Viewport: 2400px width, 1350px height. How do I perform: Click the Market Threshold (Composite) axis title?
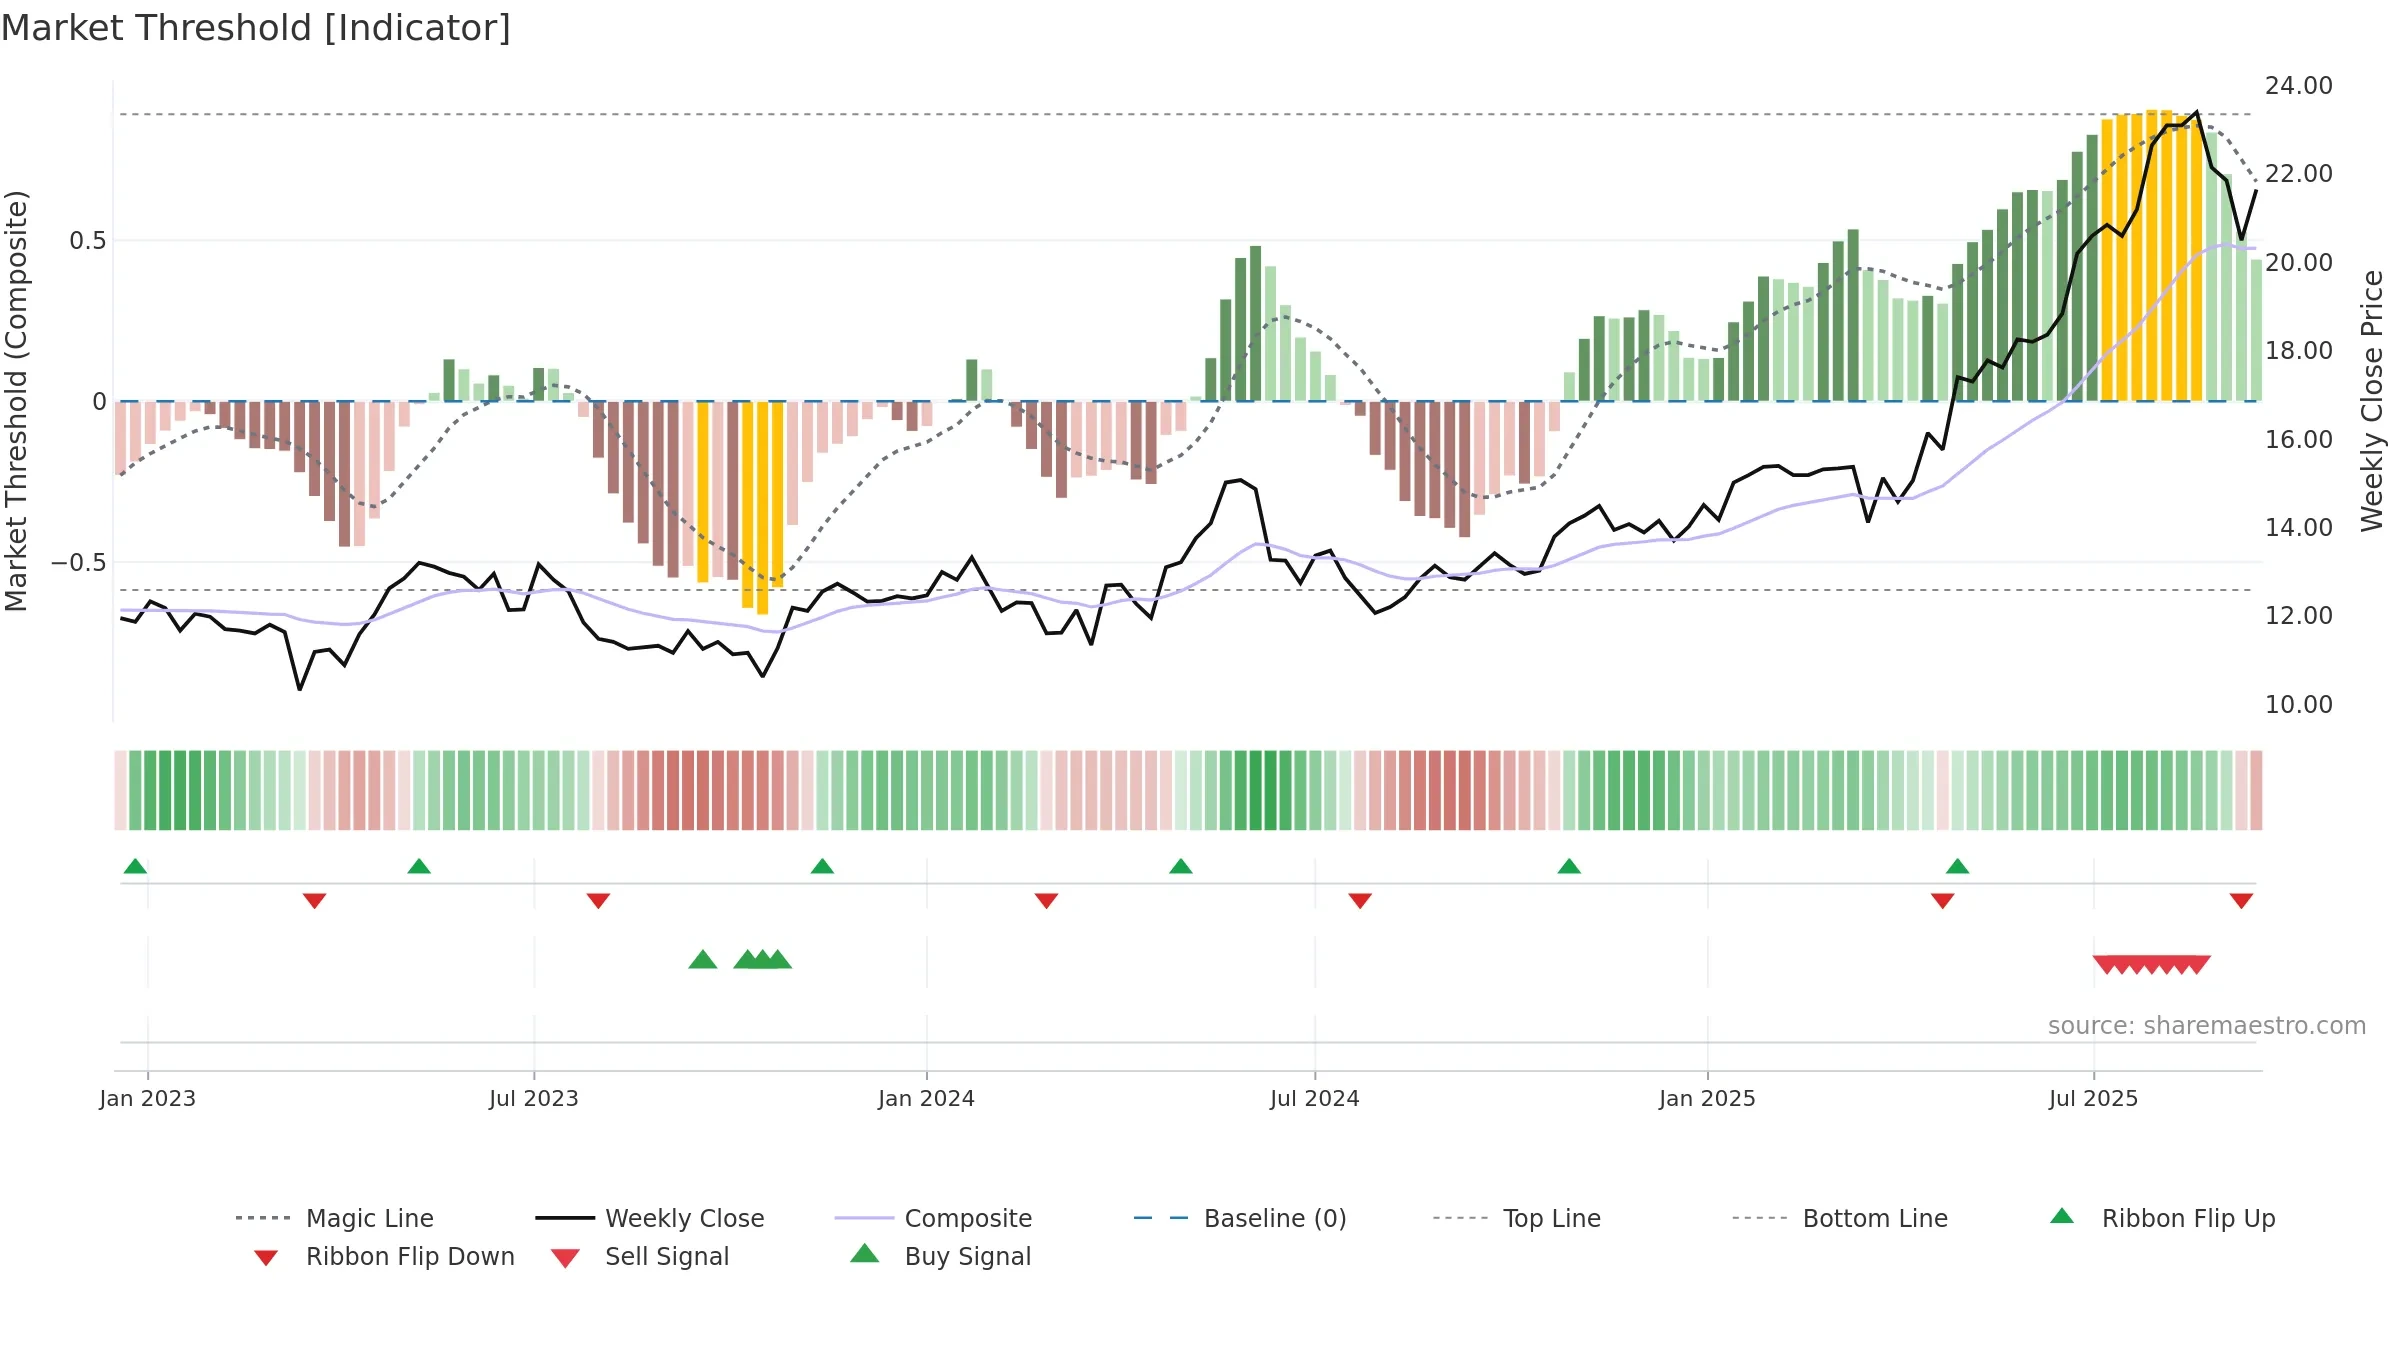[x=16, y=401]
